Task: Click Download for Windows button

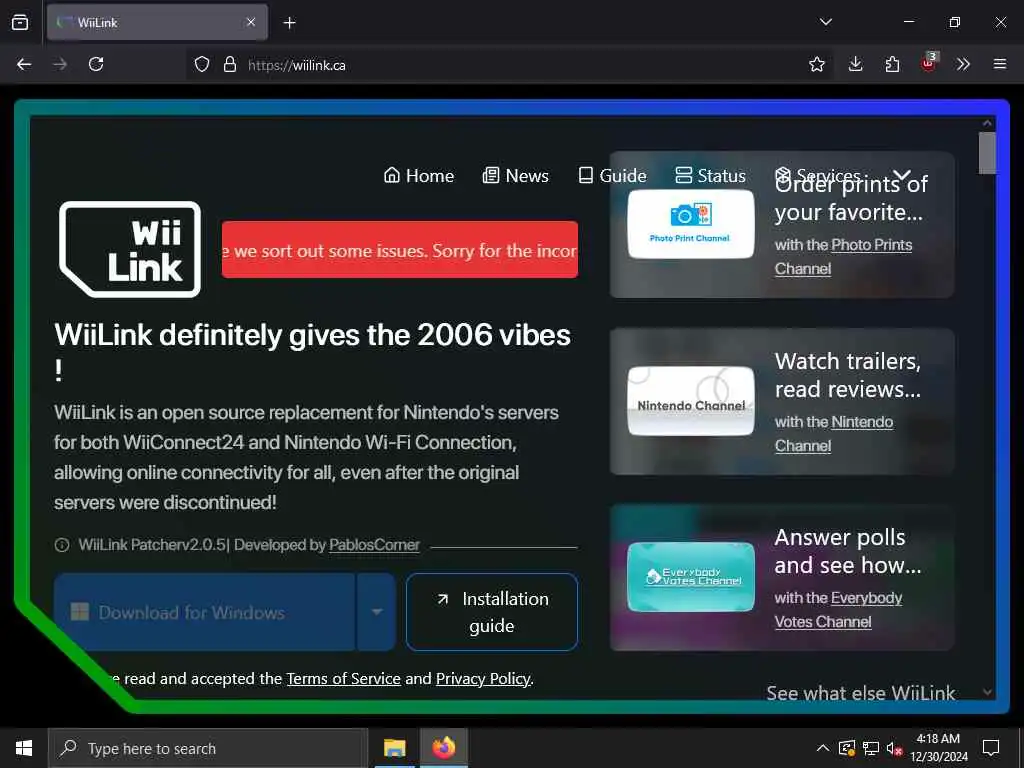Action: click(204, 612)
